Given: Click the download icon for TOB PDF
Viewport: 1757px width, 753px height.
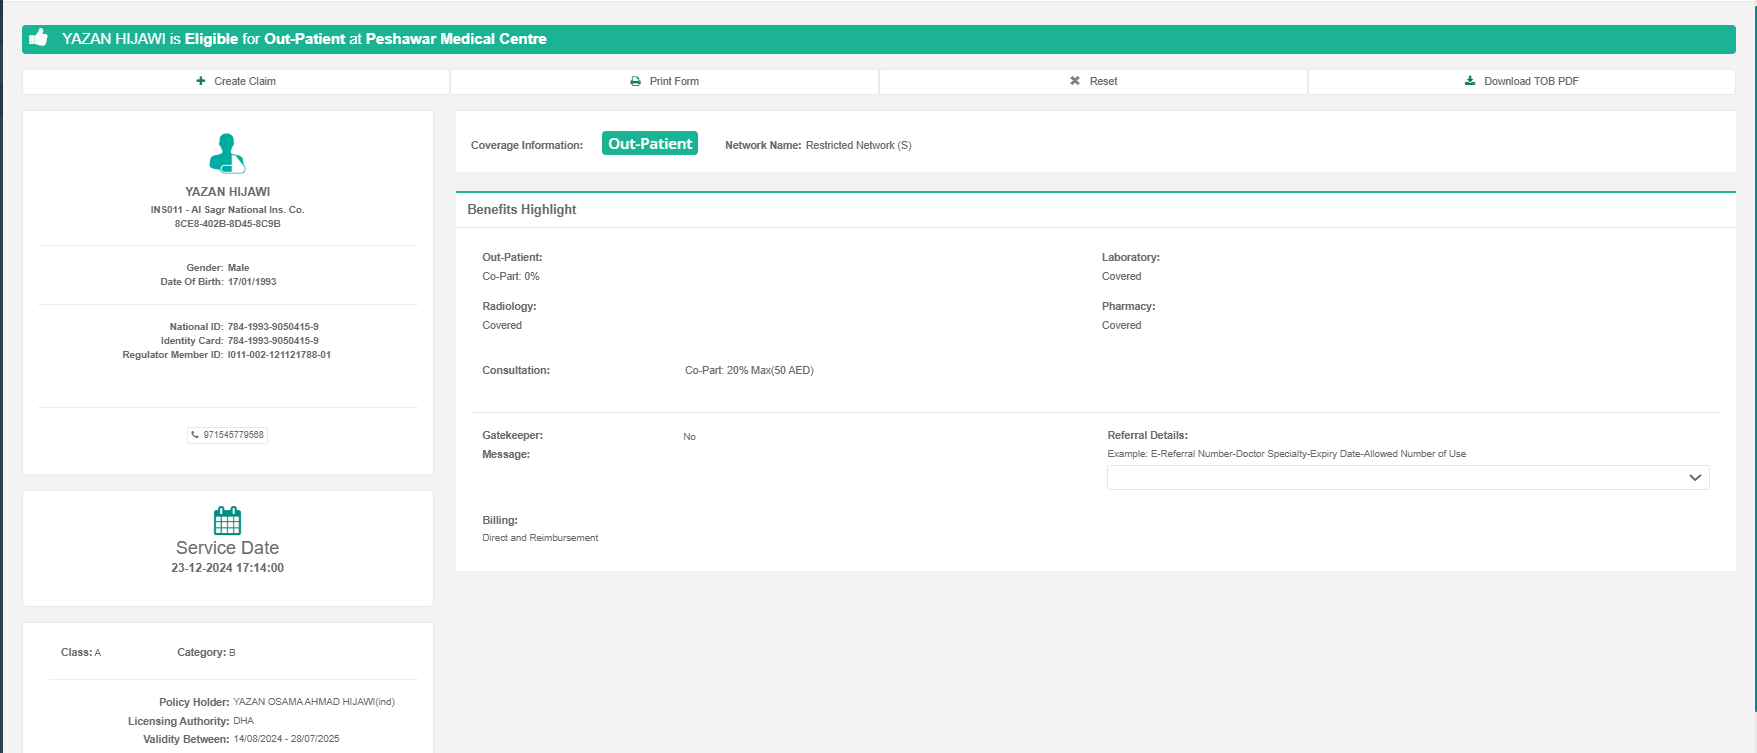Looking at the screenshot, I should 1470,81.
